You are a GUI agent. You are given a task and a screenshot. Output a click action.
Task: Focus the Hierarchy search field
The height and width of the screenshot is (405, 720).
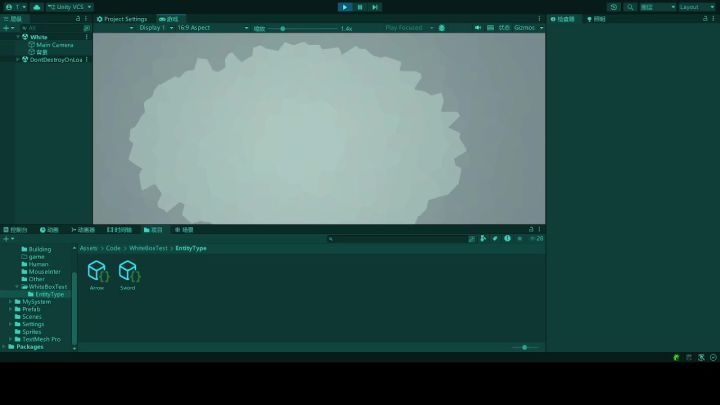click(x=51, y=28)
